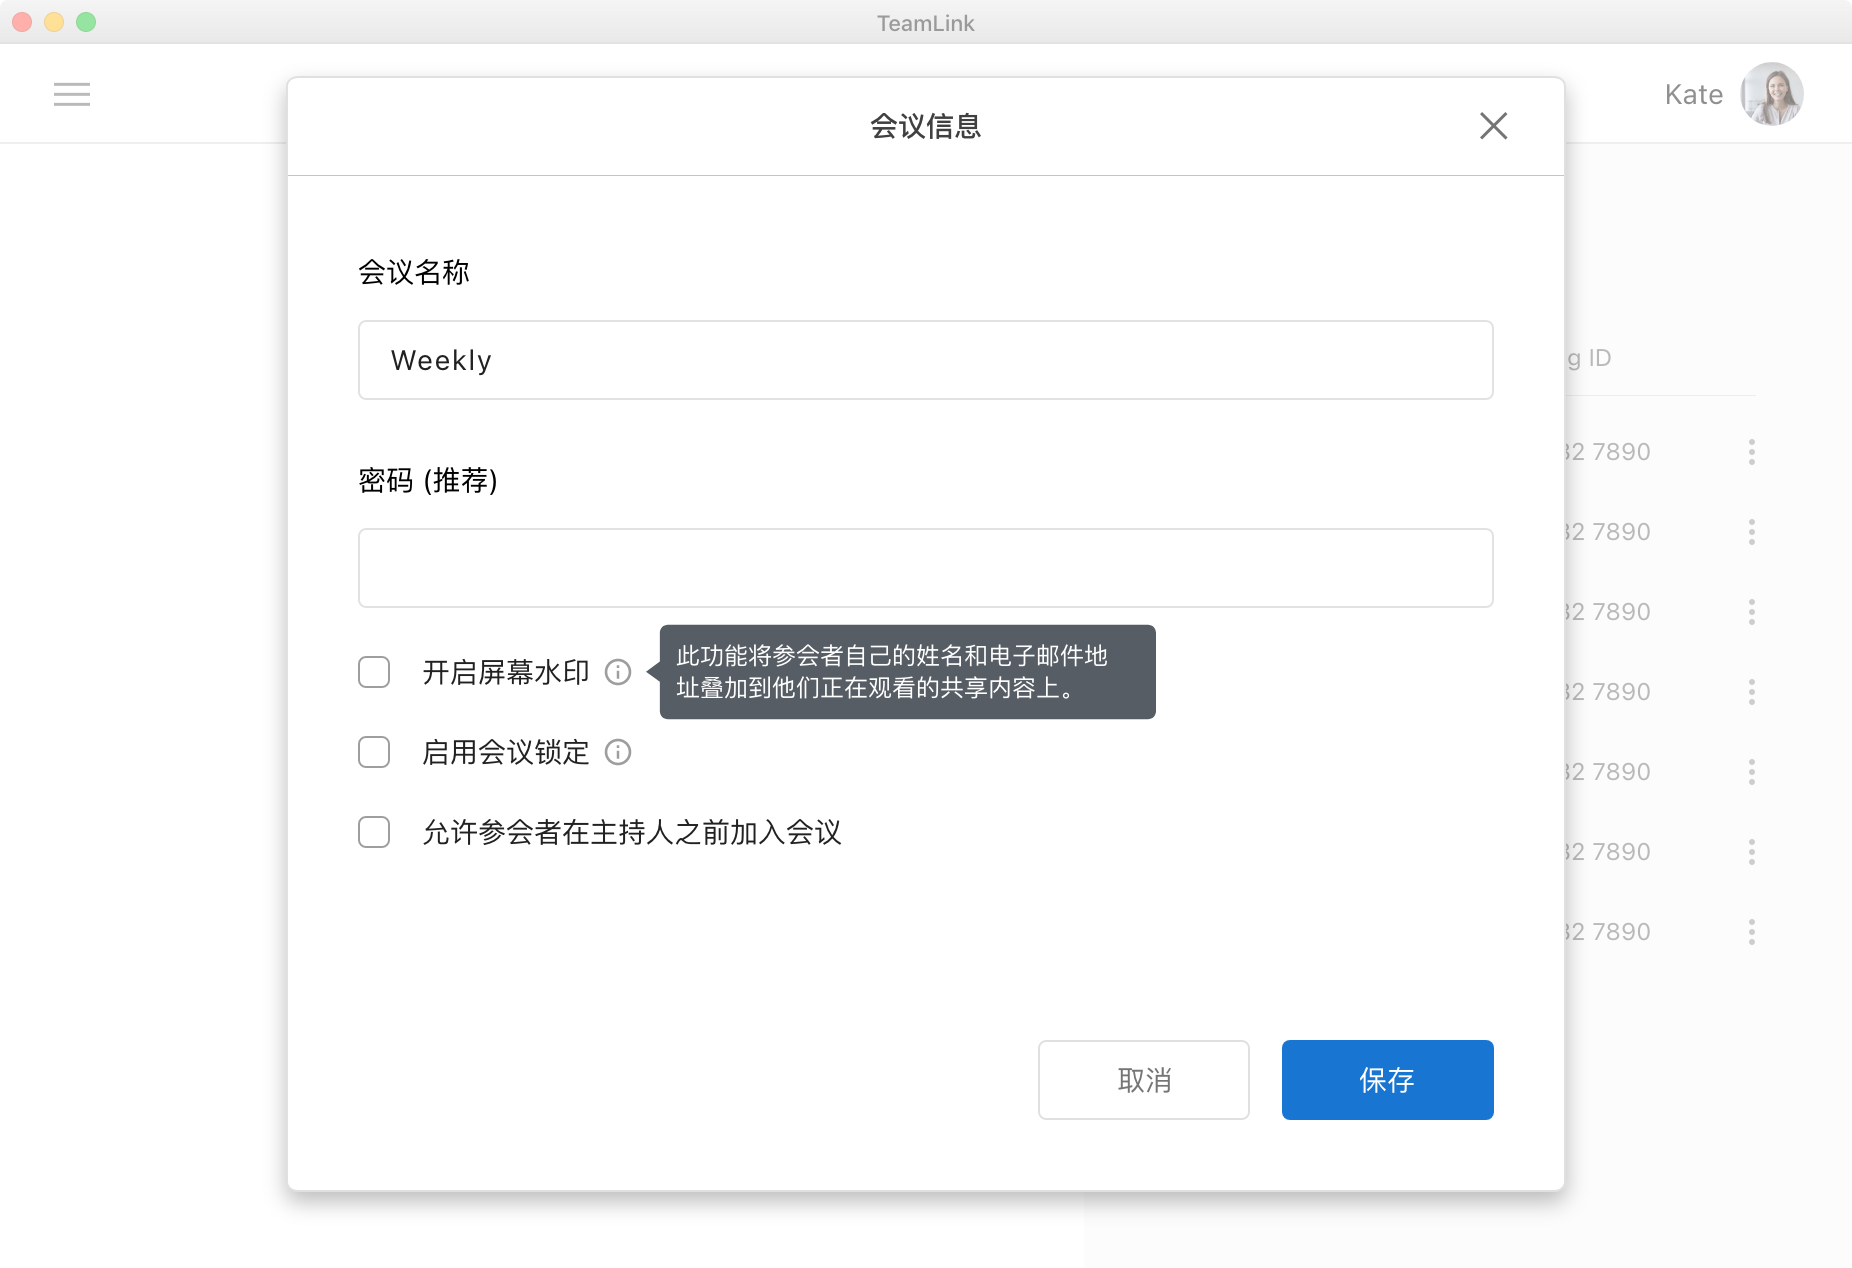Enable the 启用会议锁定 checkbox
The image size is (1852, 1268).
(x=373, y=752)
